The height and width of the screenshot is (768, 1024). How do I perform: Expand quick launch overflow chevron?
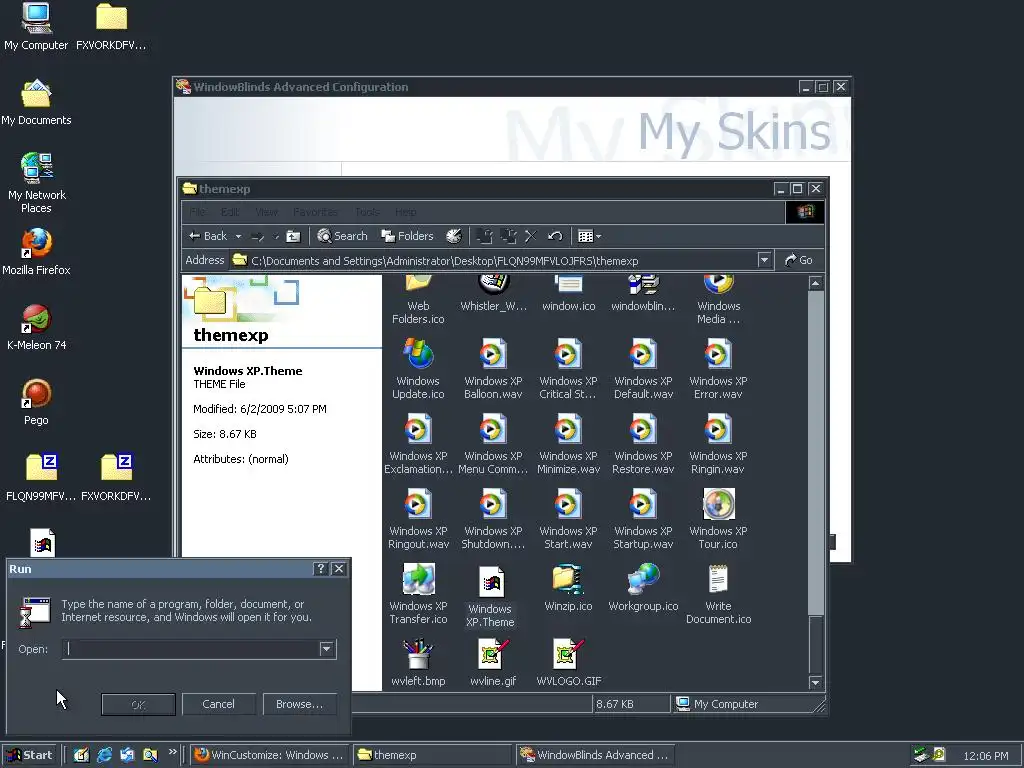172,752
